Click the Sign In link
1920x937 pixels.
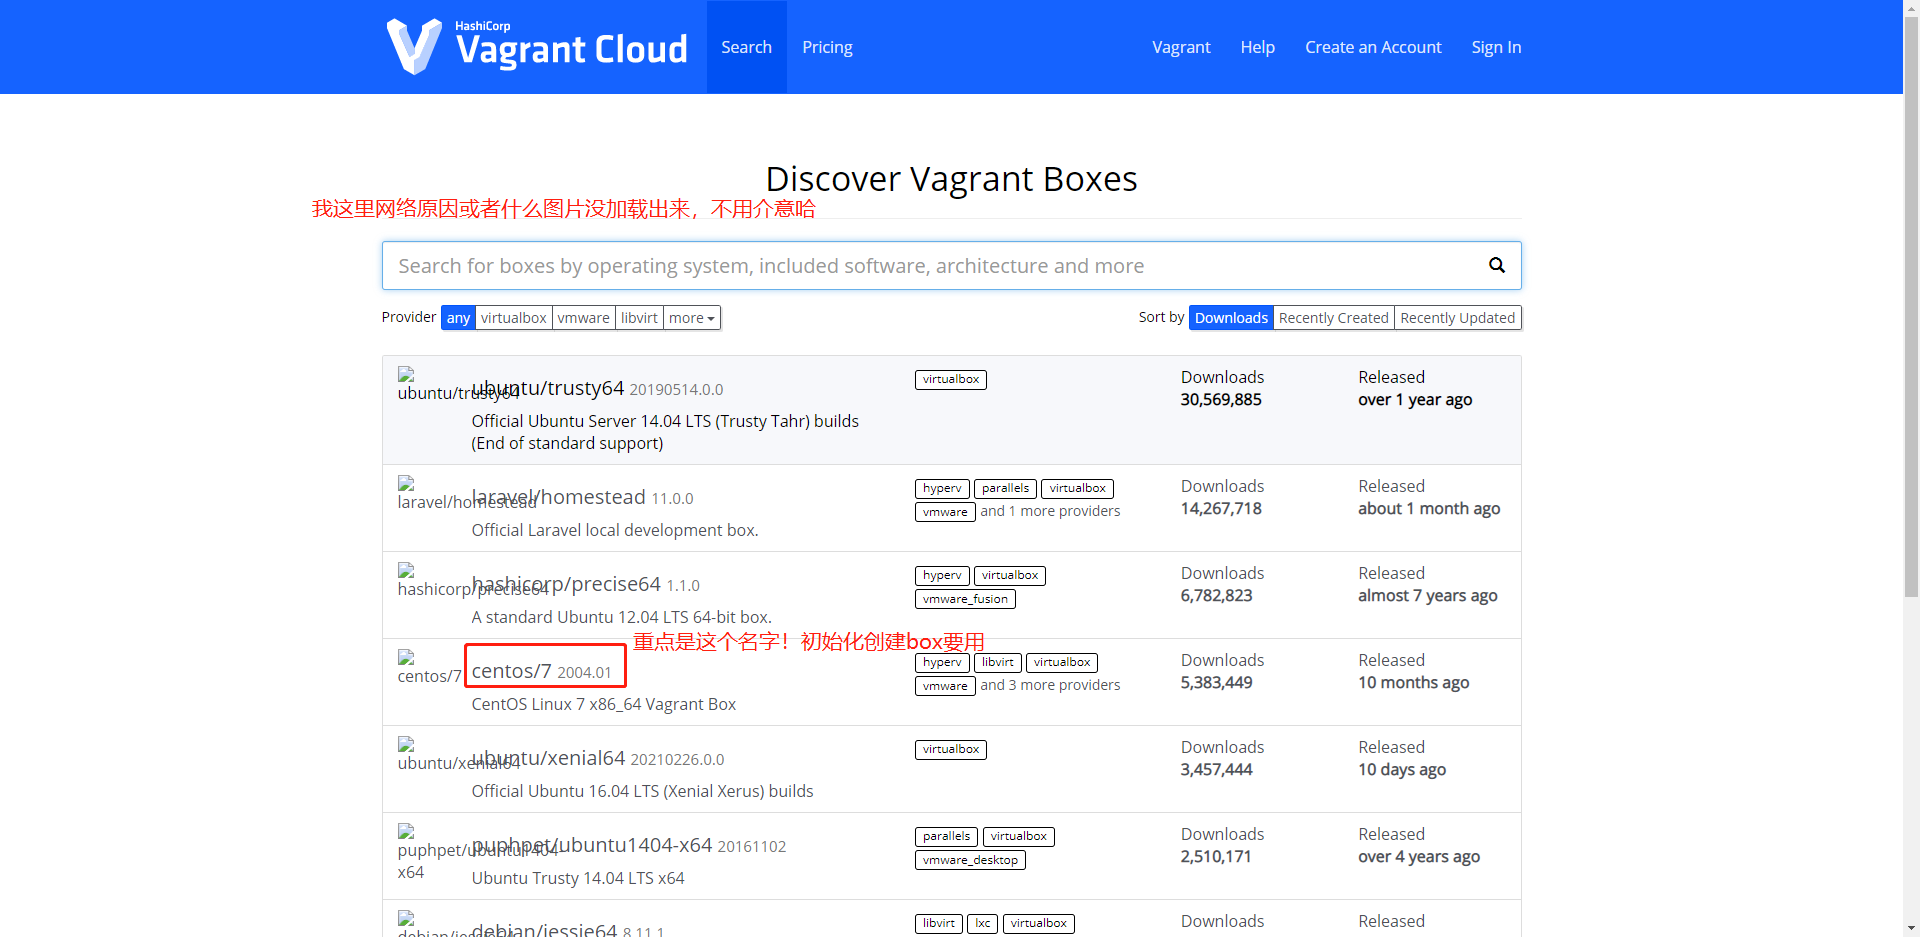click(1496, 46)
